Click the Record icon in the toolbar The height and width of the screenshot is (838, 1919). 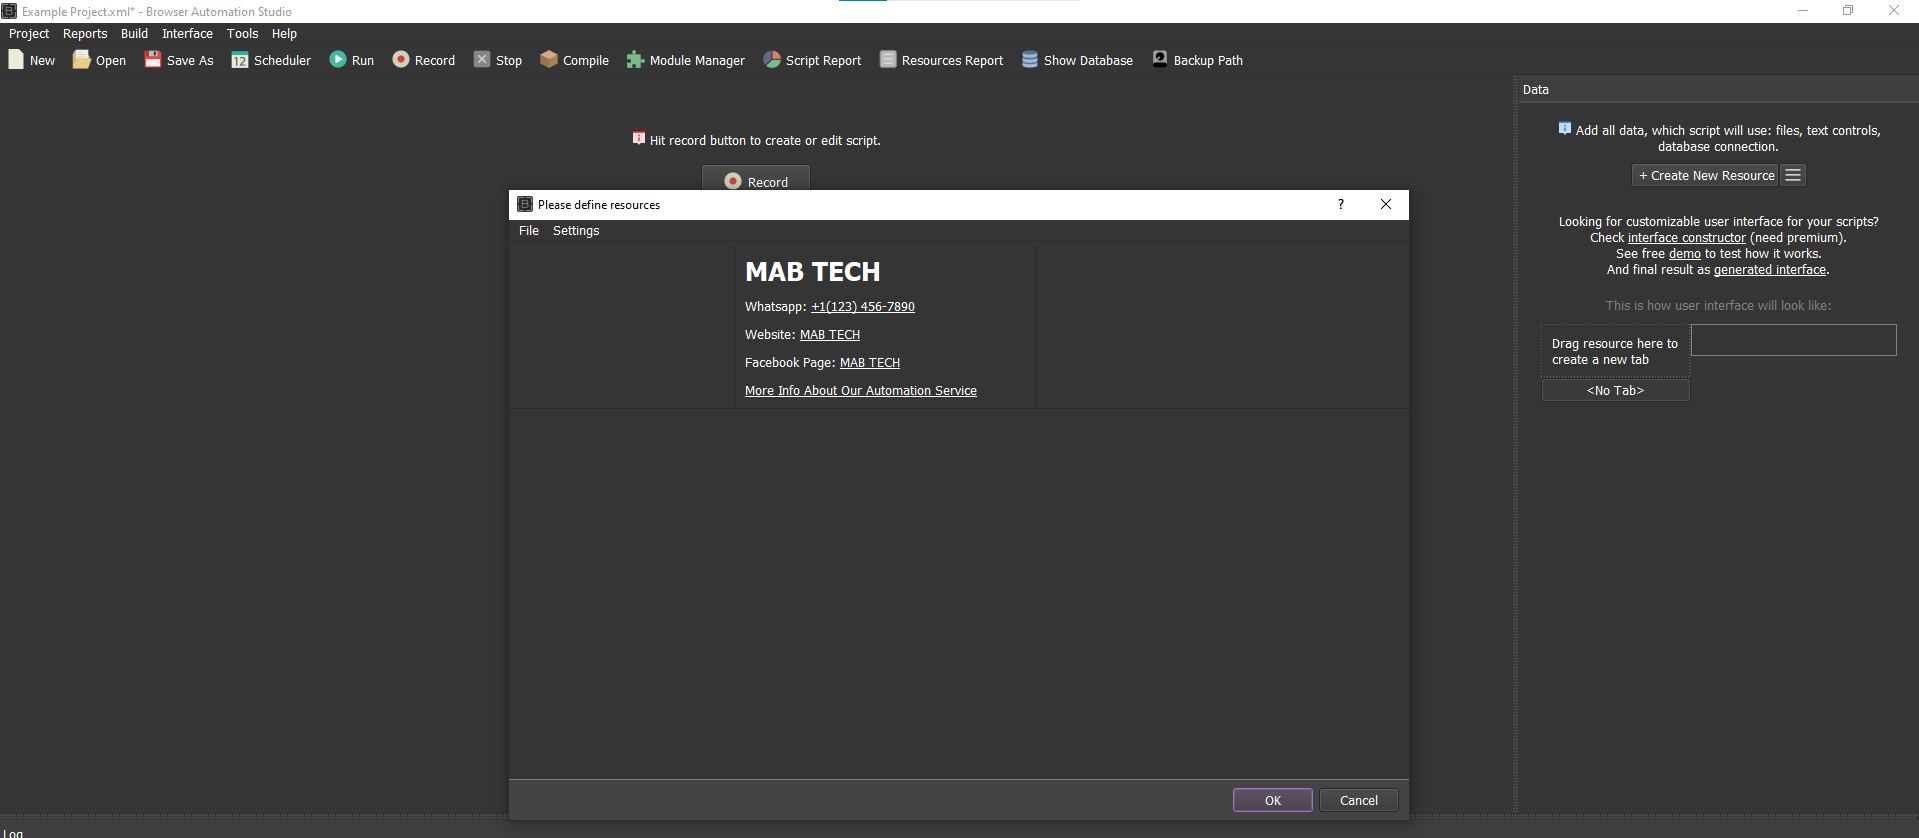[x=401, y=60]
